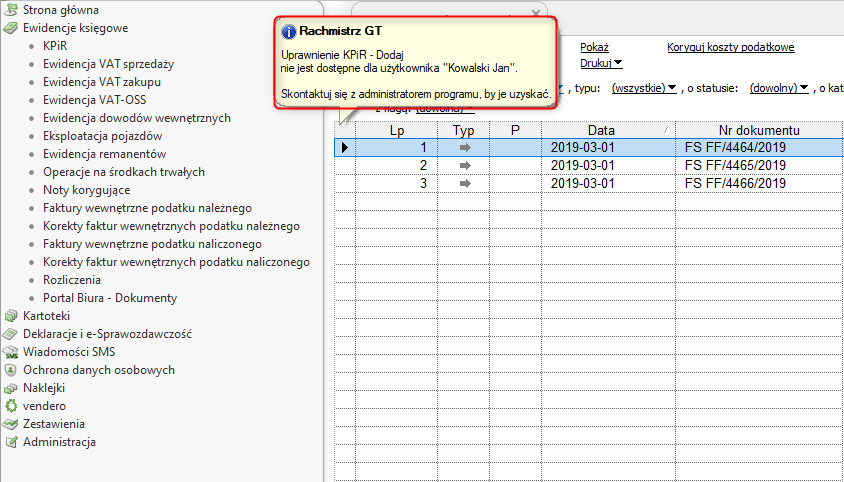
Task: Select Faktury wewnętrzne podatku naliczonego
Action: click(152, 244)
